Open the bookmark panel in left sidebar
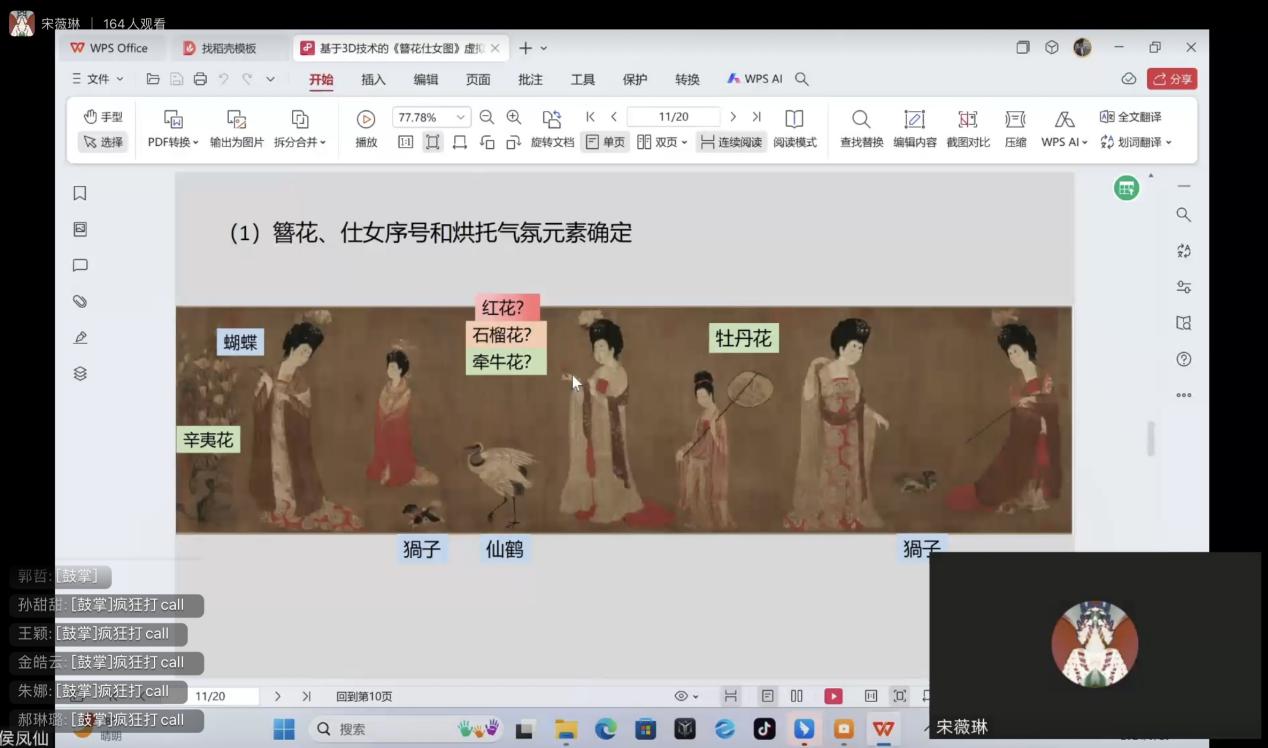Image resolution: width=1268 pixels, height=748 pixels. coord(80,193)
